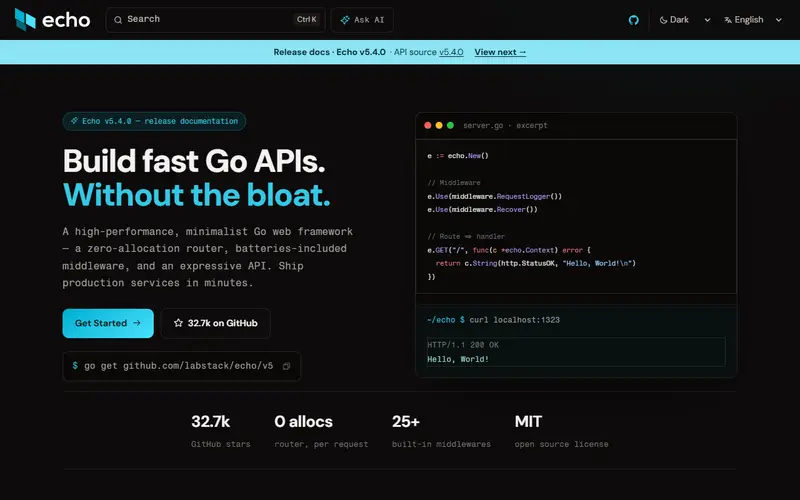The height and width of the screenshot is (500, 800).
Task: Click the echo logo icon
Action: click(x=25, y=19)
